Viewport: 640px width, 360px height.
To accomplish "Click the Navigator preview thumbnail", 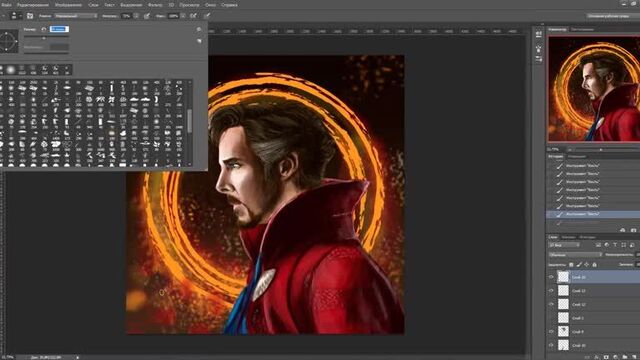I will coord(594,89).
